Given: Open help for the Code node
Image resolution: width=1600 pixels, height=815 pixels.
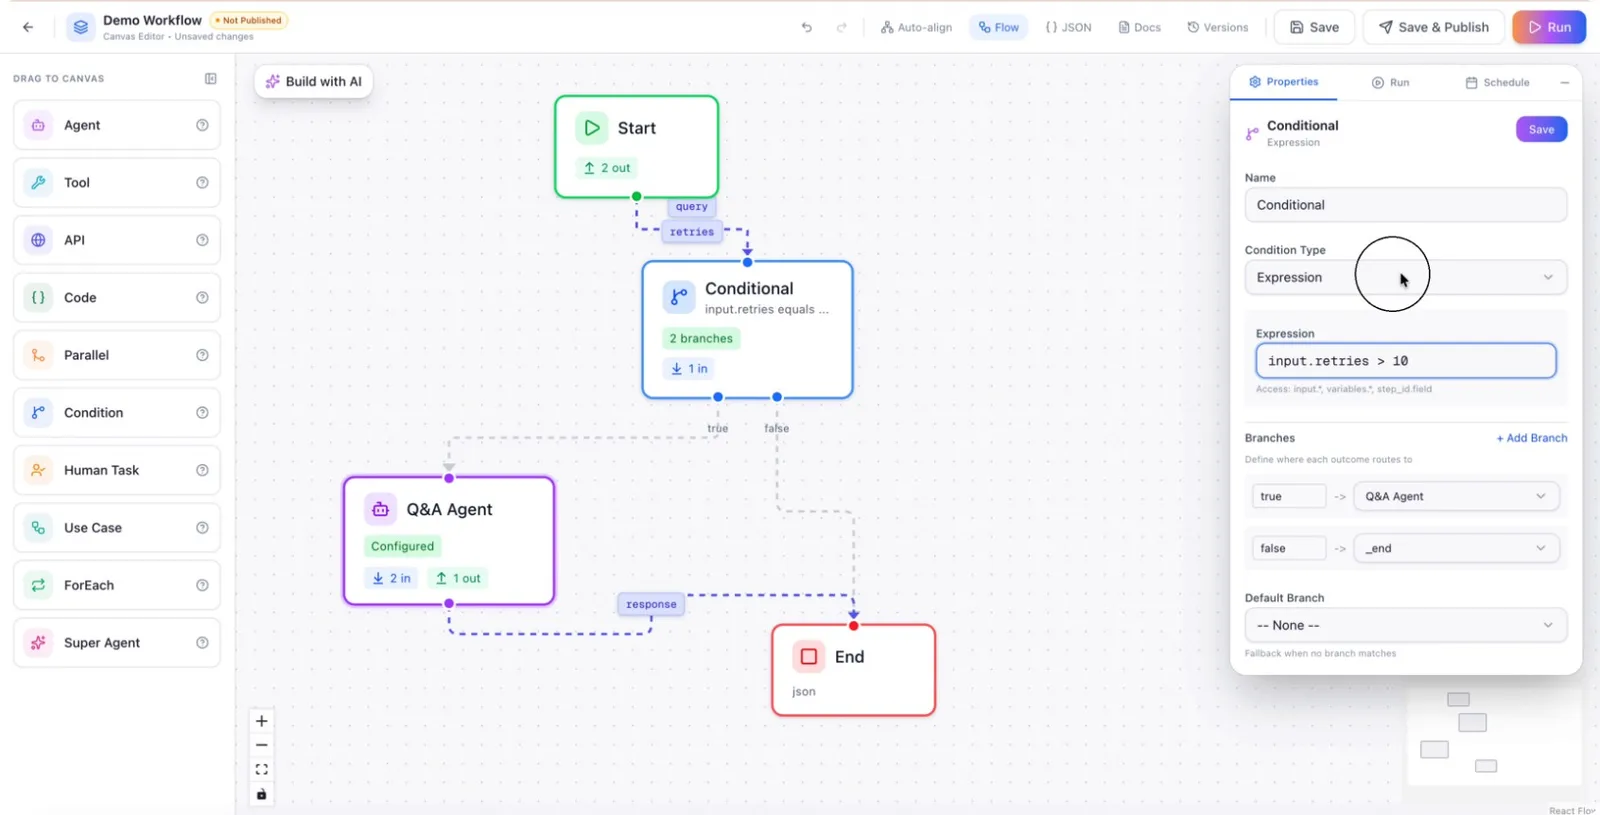Looking at the screenshot, I should click(202, 298).
